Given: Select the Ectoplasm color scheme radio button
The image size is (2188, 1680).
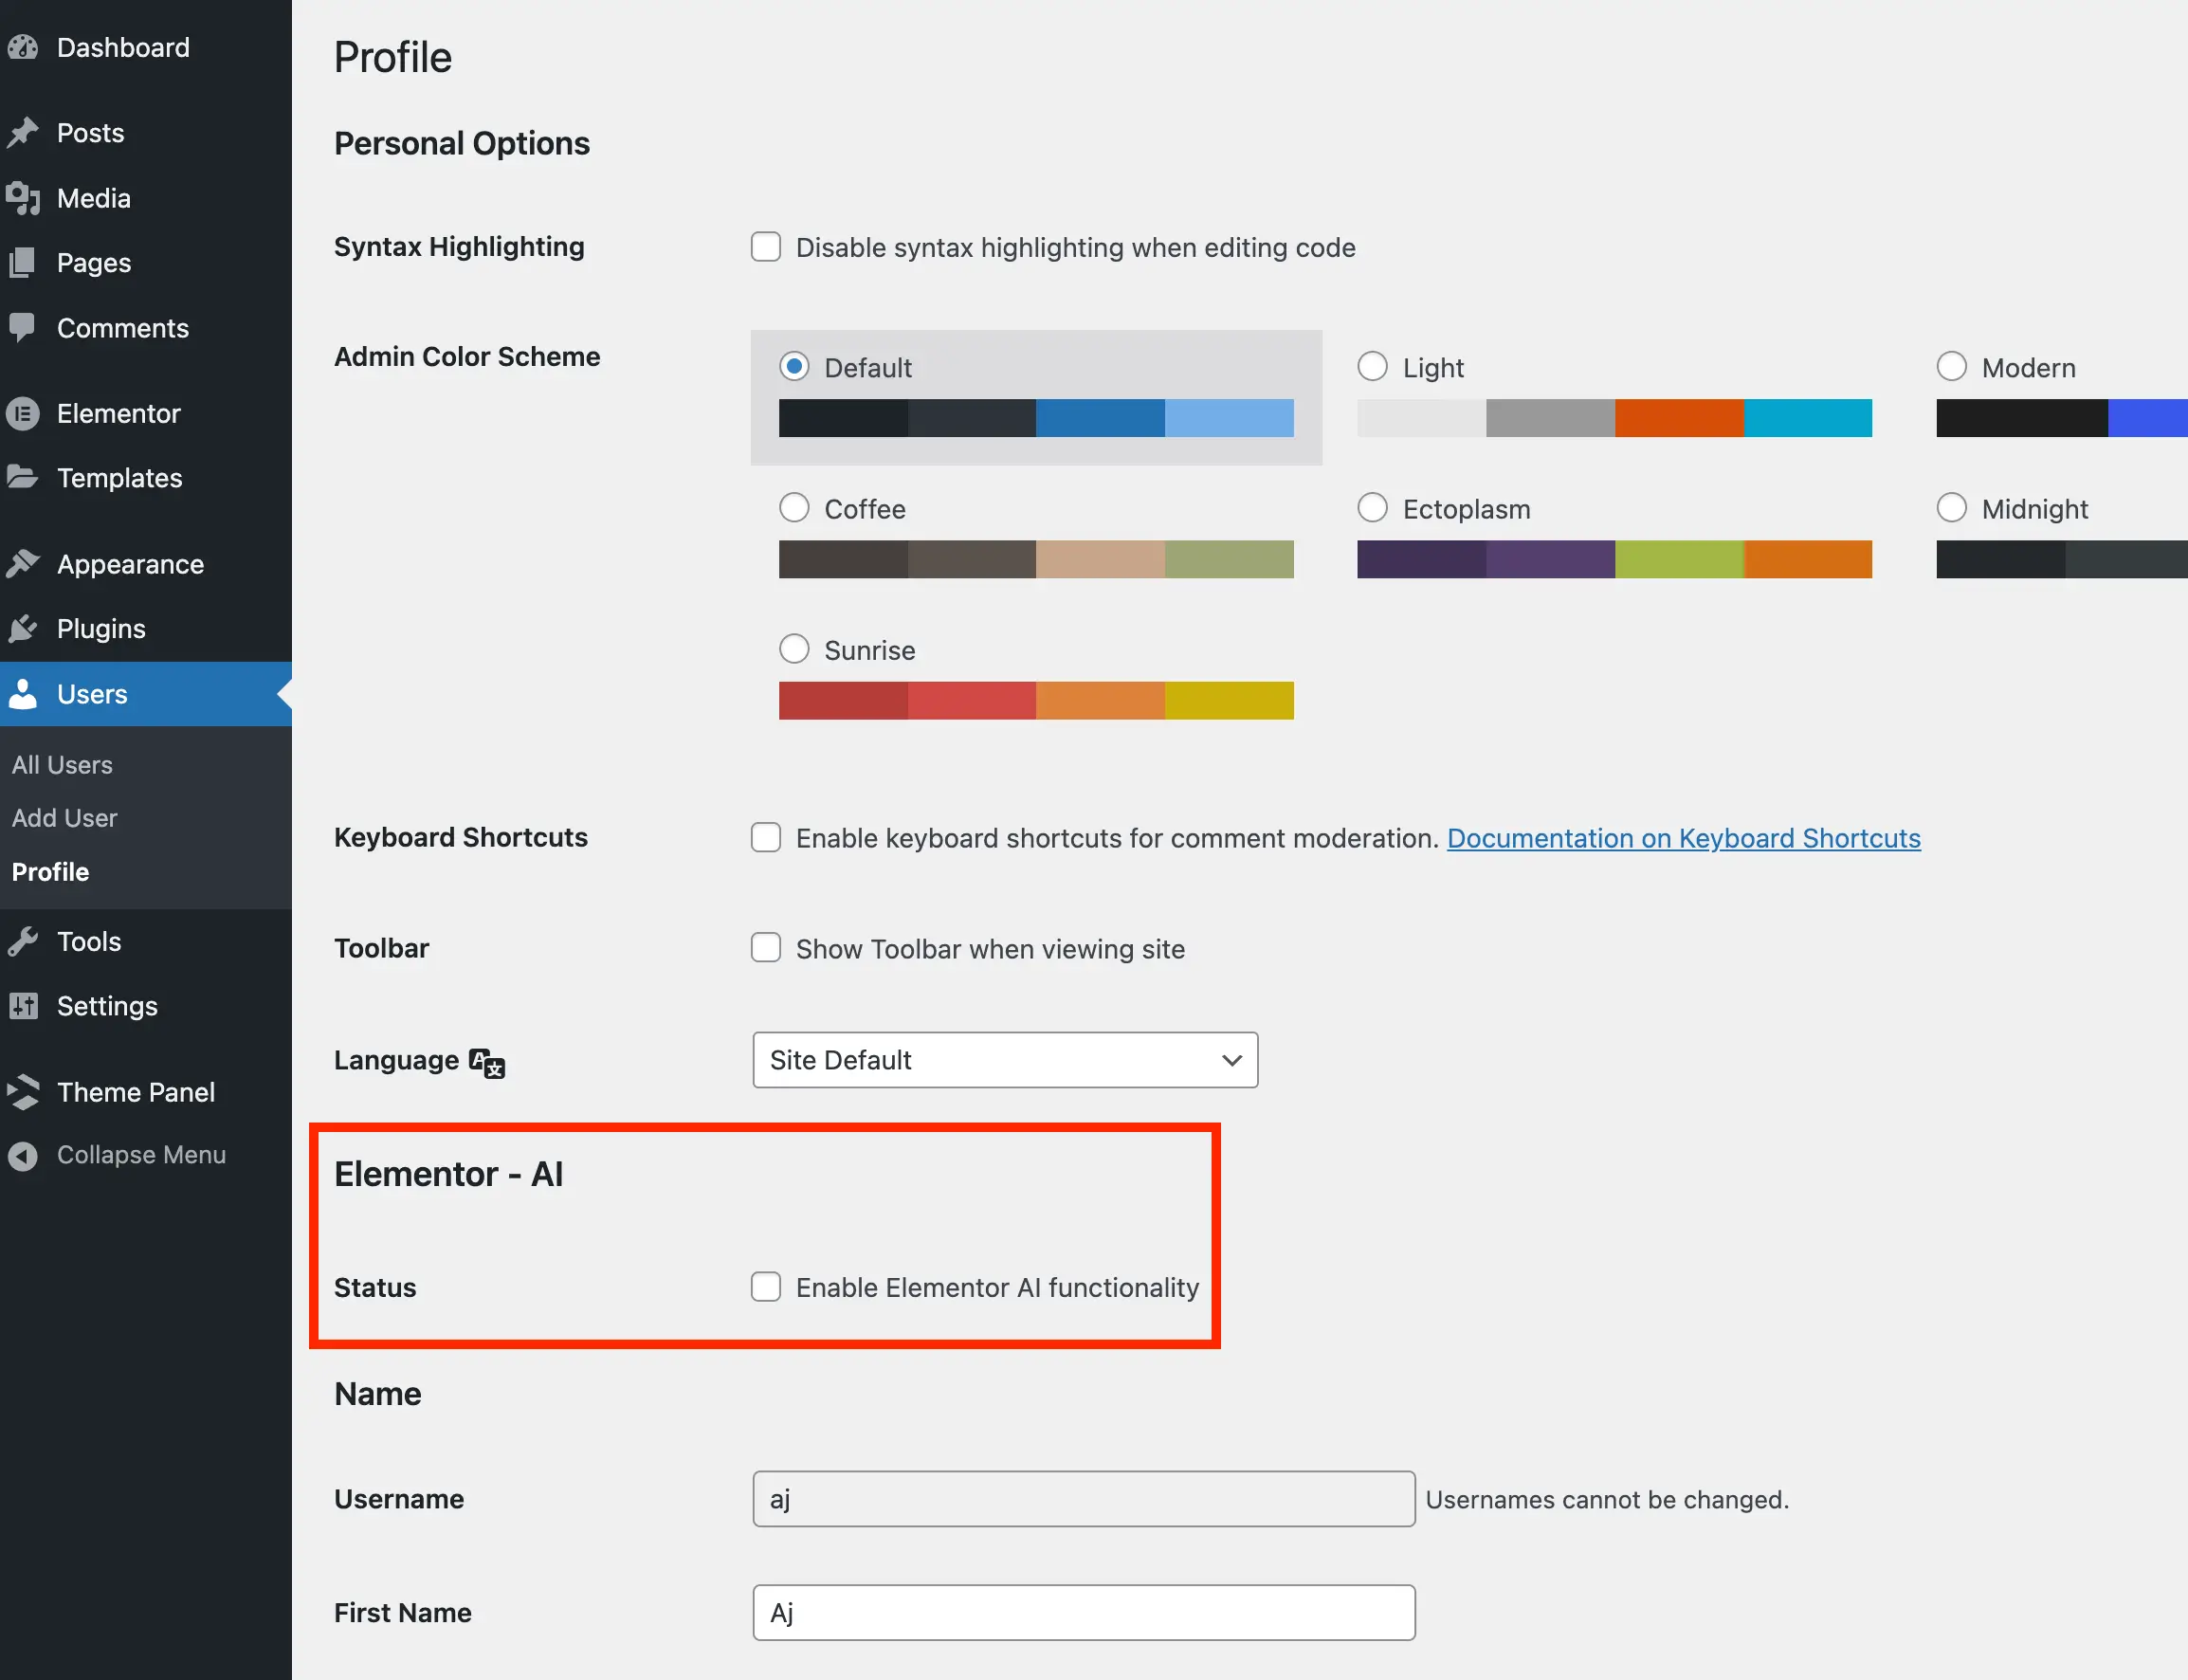Looking at the screenshot, I should [1372, 507].
